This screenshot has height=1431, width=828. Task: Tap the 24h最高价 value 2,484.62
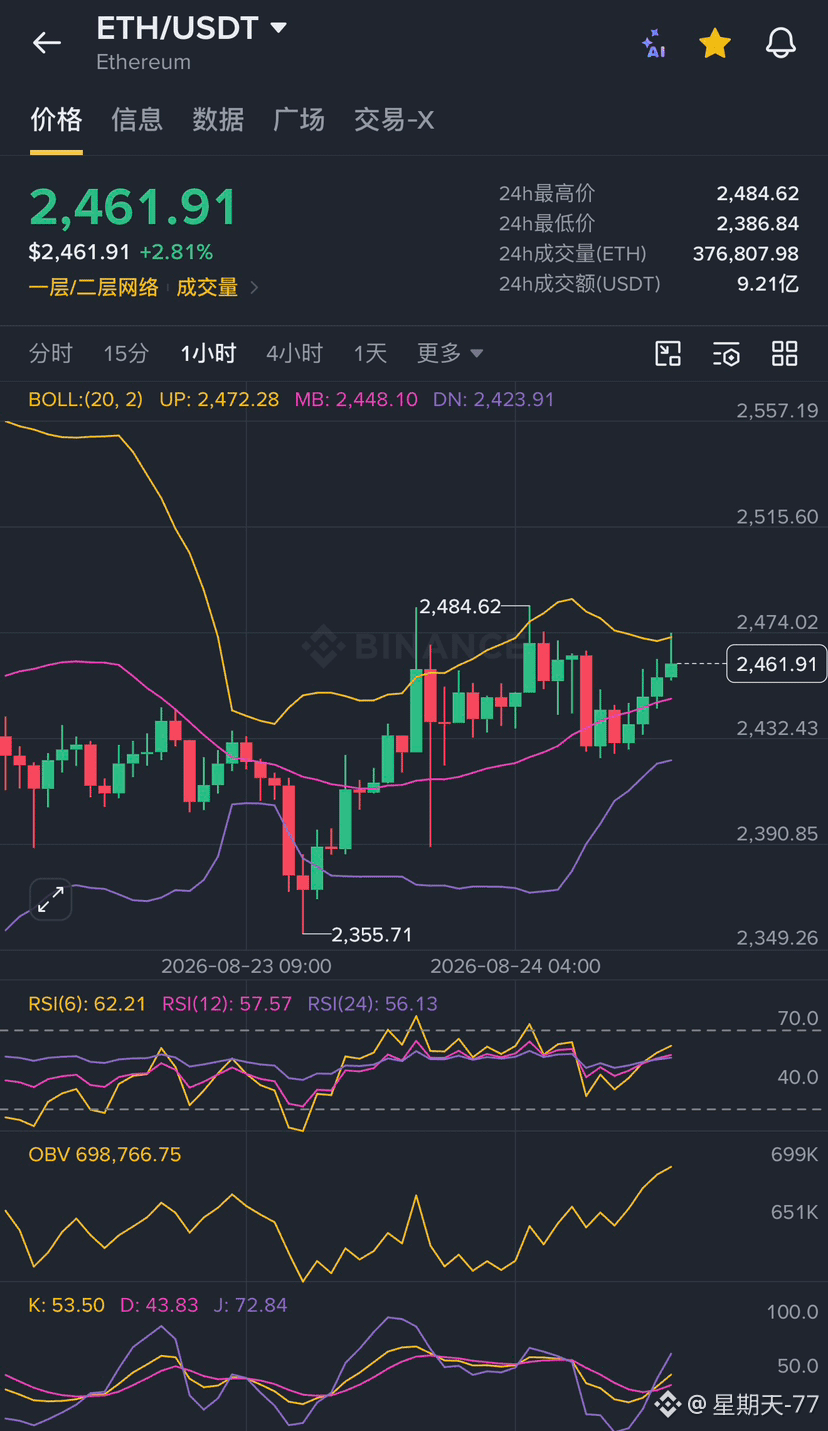[x=757, y=194]
